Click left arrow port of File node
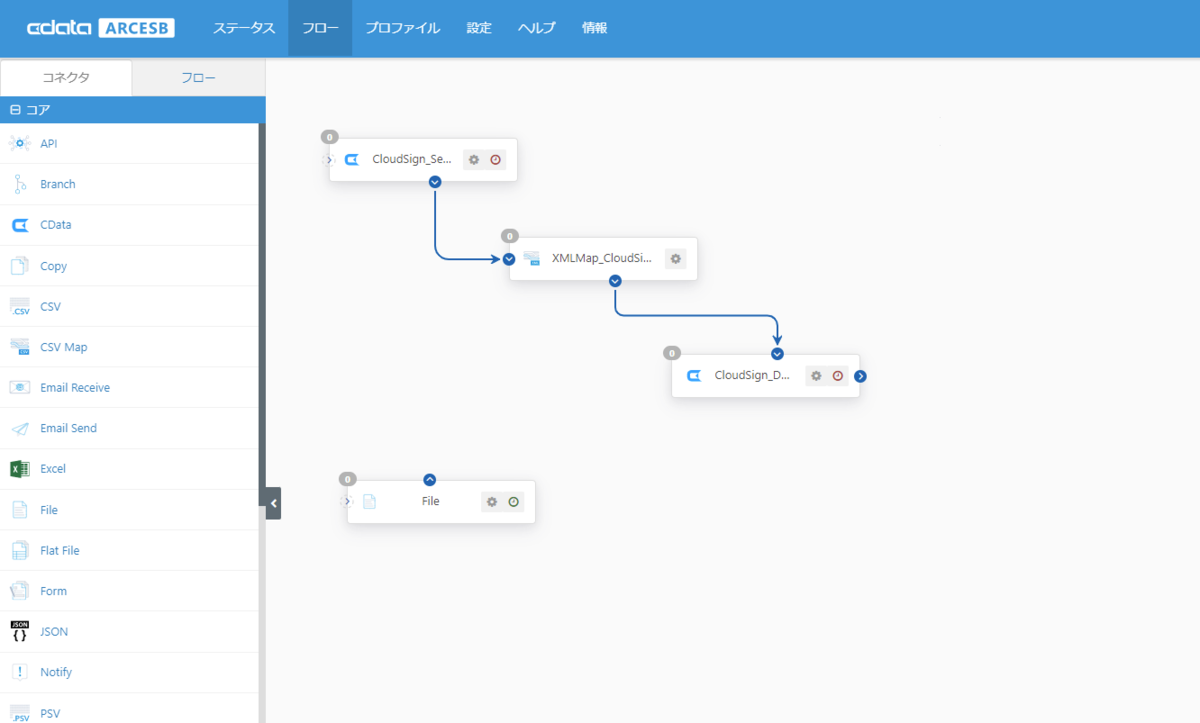This screenshot has height=723, width=1200. [347, 502]
